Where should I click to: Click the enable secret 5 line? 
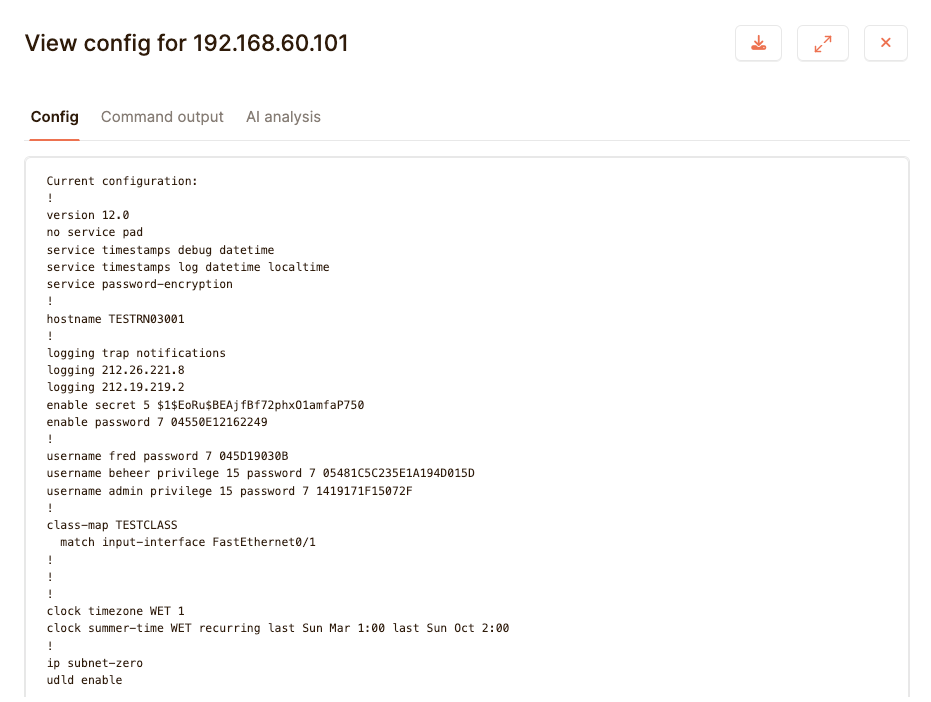coord(205,405)
